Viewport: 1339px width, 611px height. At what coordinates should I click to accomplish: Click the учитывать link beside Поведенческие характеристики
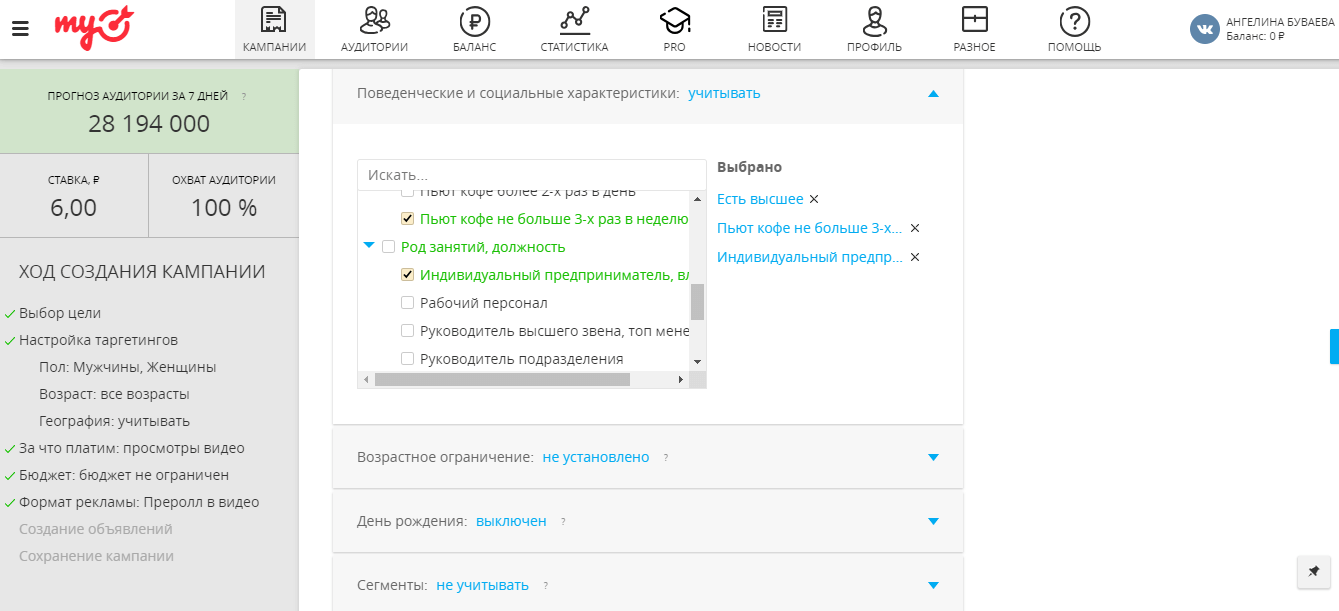(x=724, y=93)
